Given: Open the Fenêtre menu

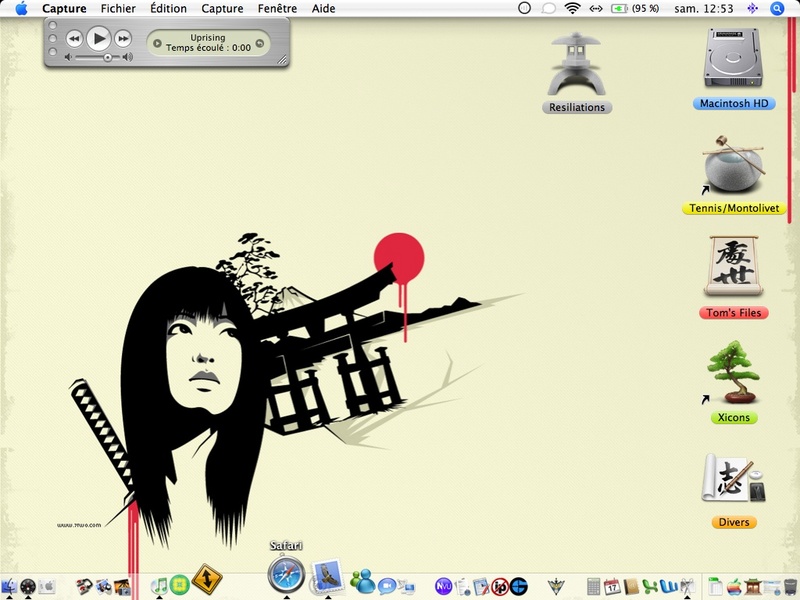Looking at the screenshot, I should click(x=278, y=8).
